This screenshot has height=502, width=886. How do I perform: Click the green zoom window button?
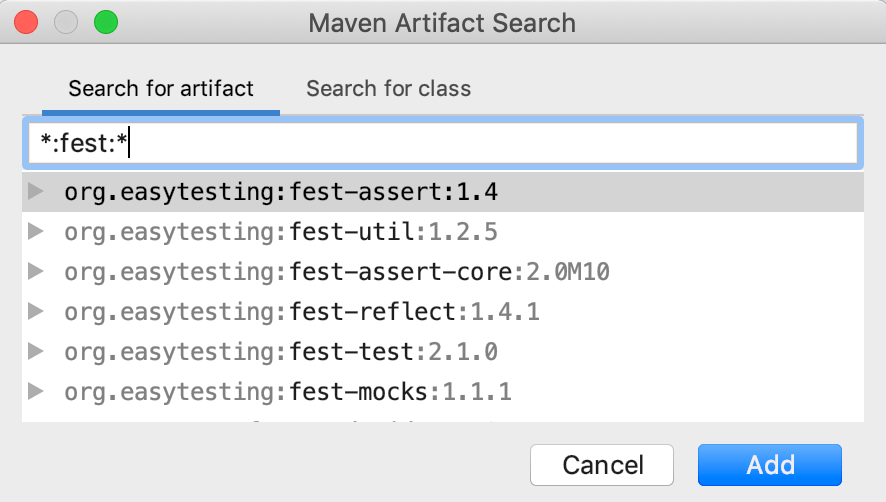(x=105, y=22)
